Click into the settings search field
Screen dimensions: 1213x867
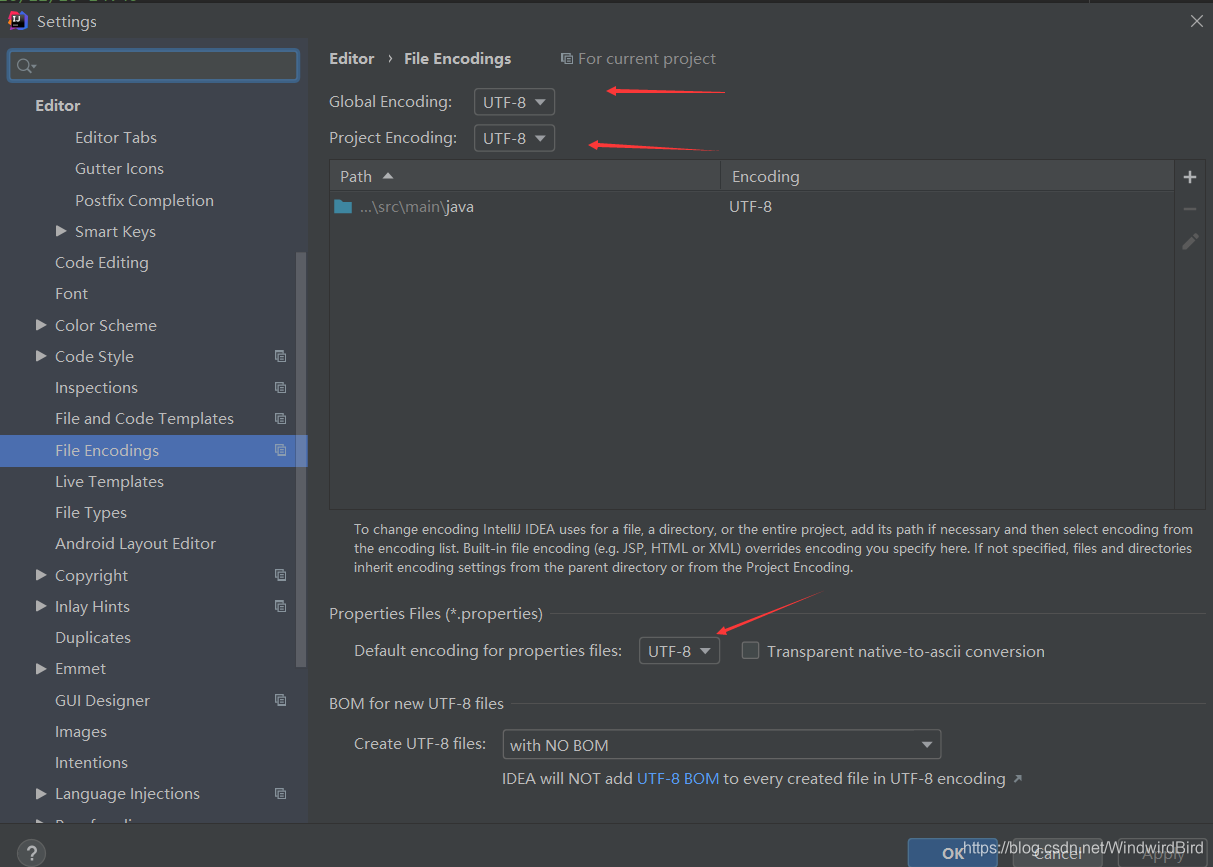[154, 66]
